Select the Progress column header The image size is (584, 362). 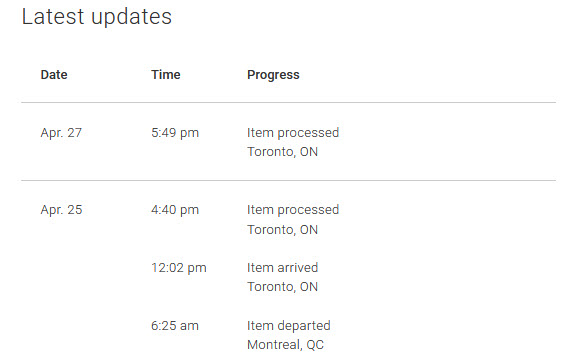[x=273, y=75]
